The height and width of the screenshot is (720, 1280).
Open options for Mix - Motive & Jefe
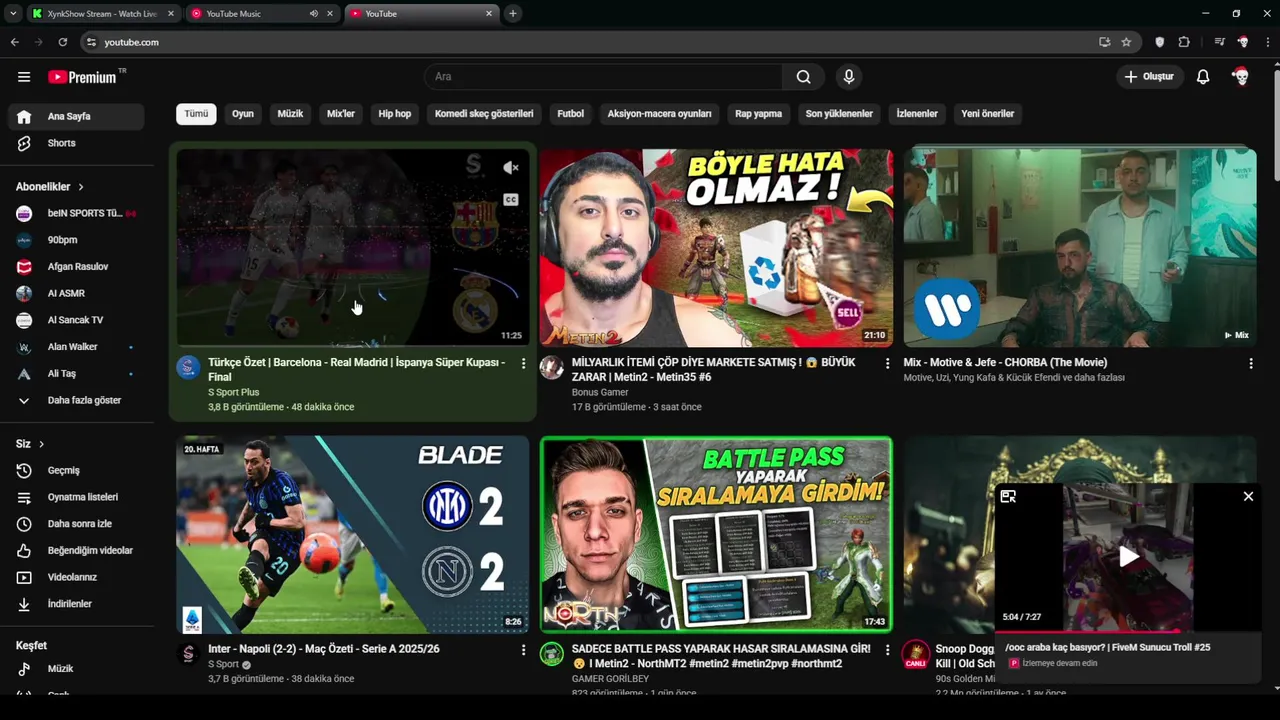[1250, 363]
